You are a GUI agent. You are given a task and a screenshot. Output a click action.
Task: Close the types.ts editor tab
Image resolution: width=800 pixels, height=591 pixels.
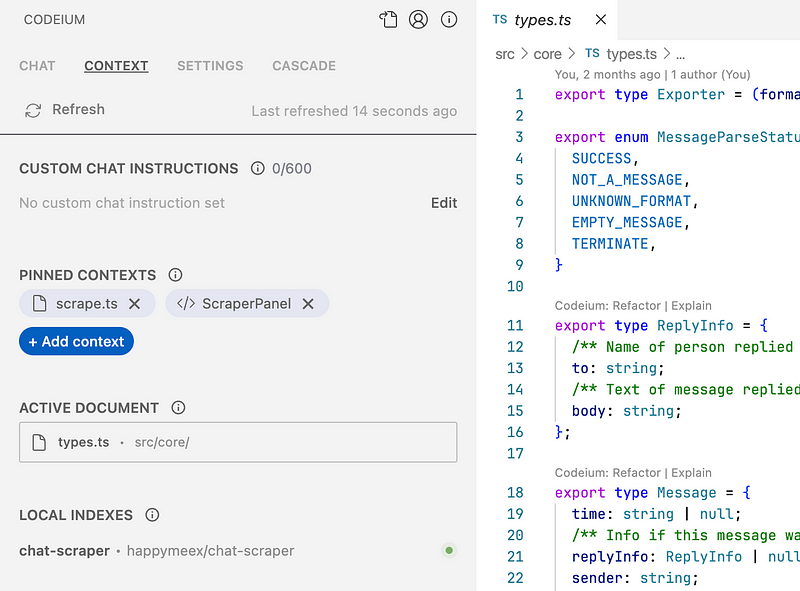click(601, 19)
